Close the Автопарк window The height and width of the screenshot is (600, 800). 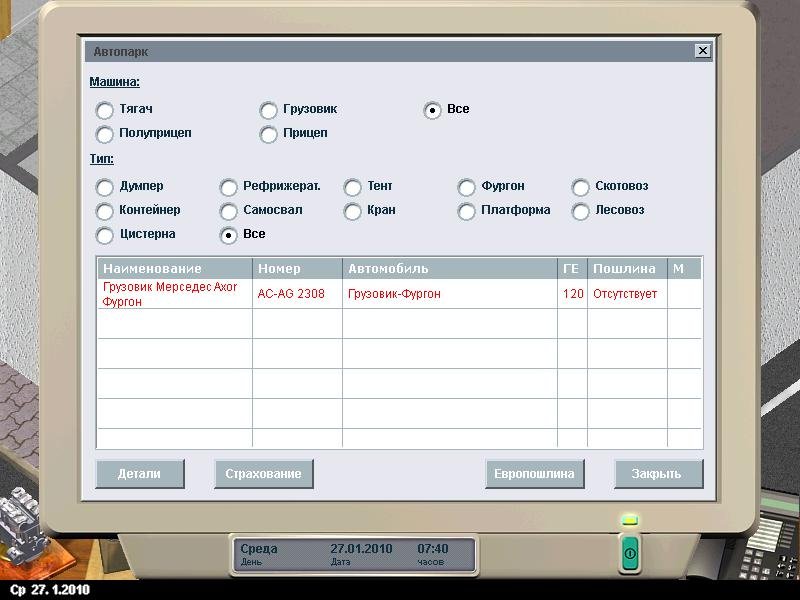[x=702, y=51]
